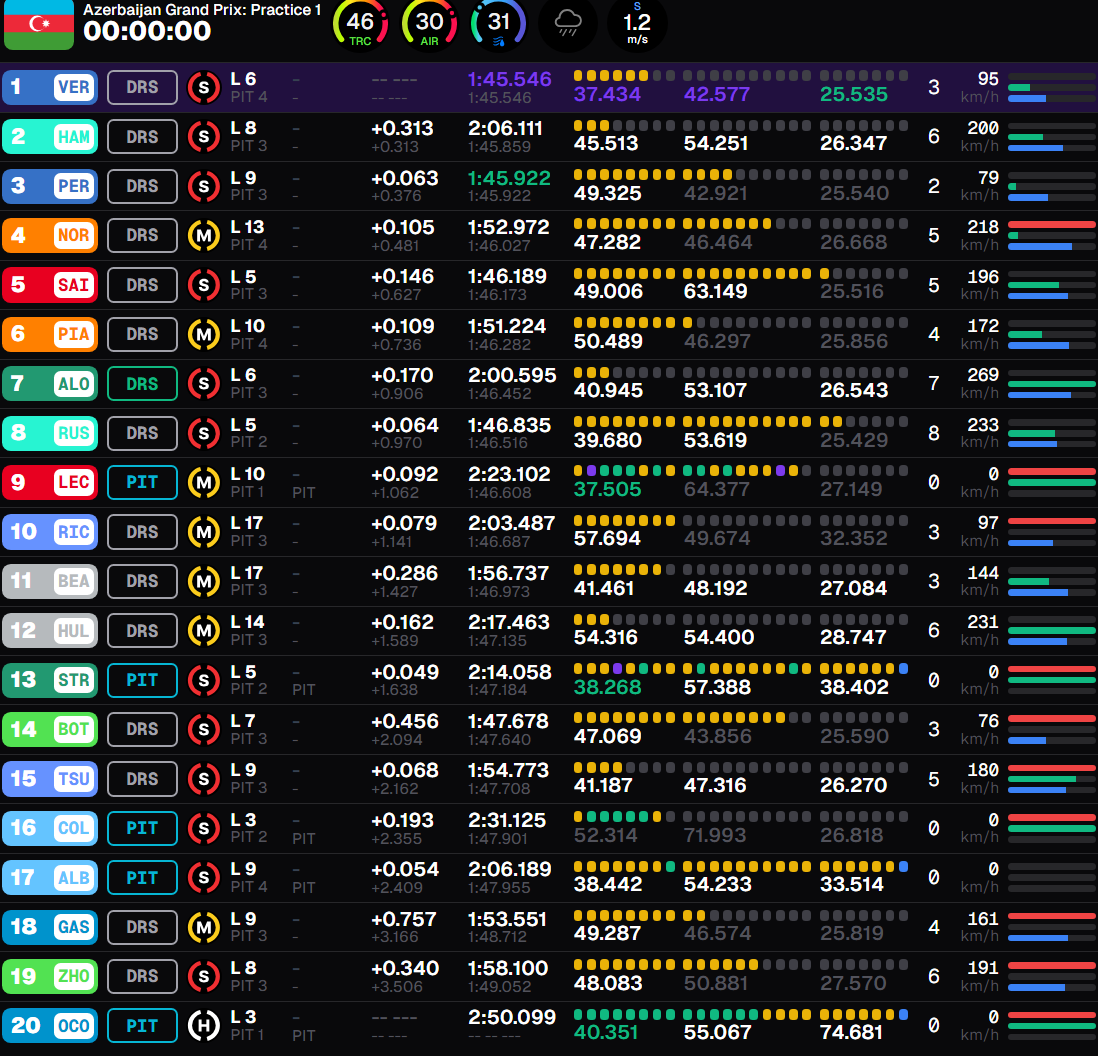Click RIC's lap count L 17
The image size is (1098, 1056).
click(x=246, y=524)
